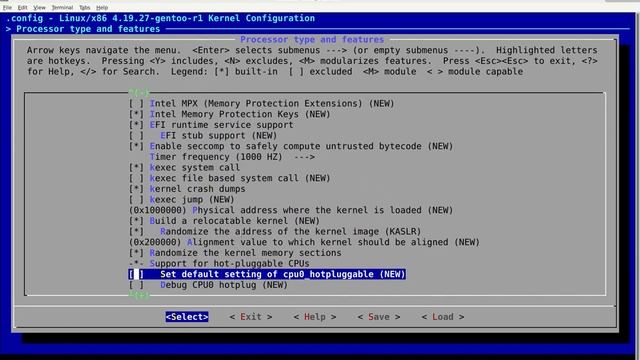Click the Timer frequency submenu arrow --->
640x360 pixels.
click(x=304, y=157)
